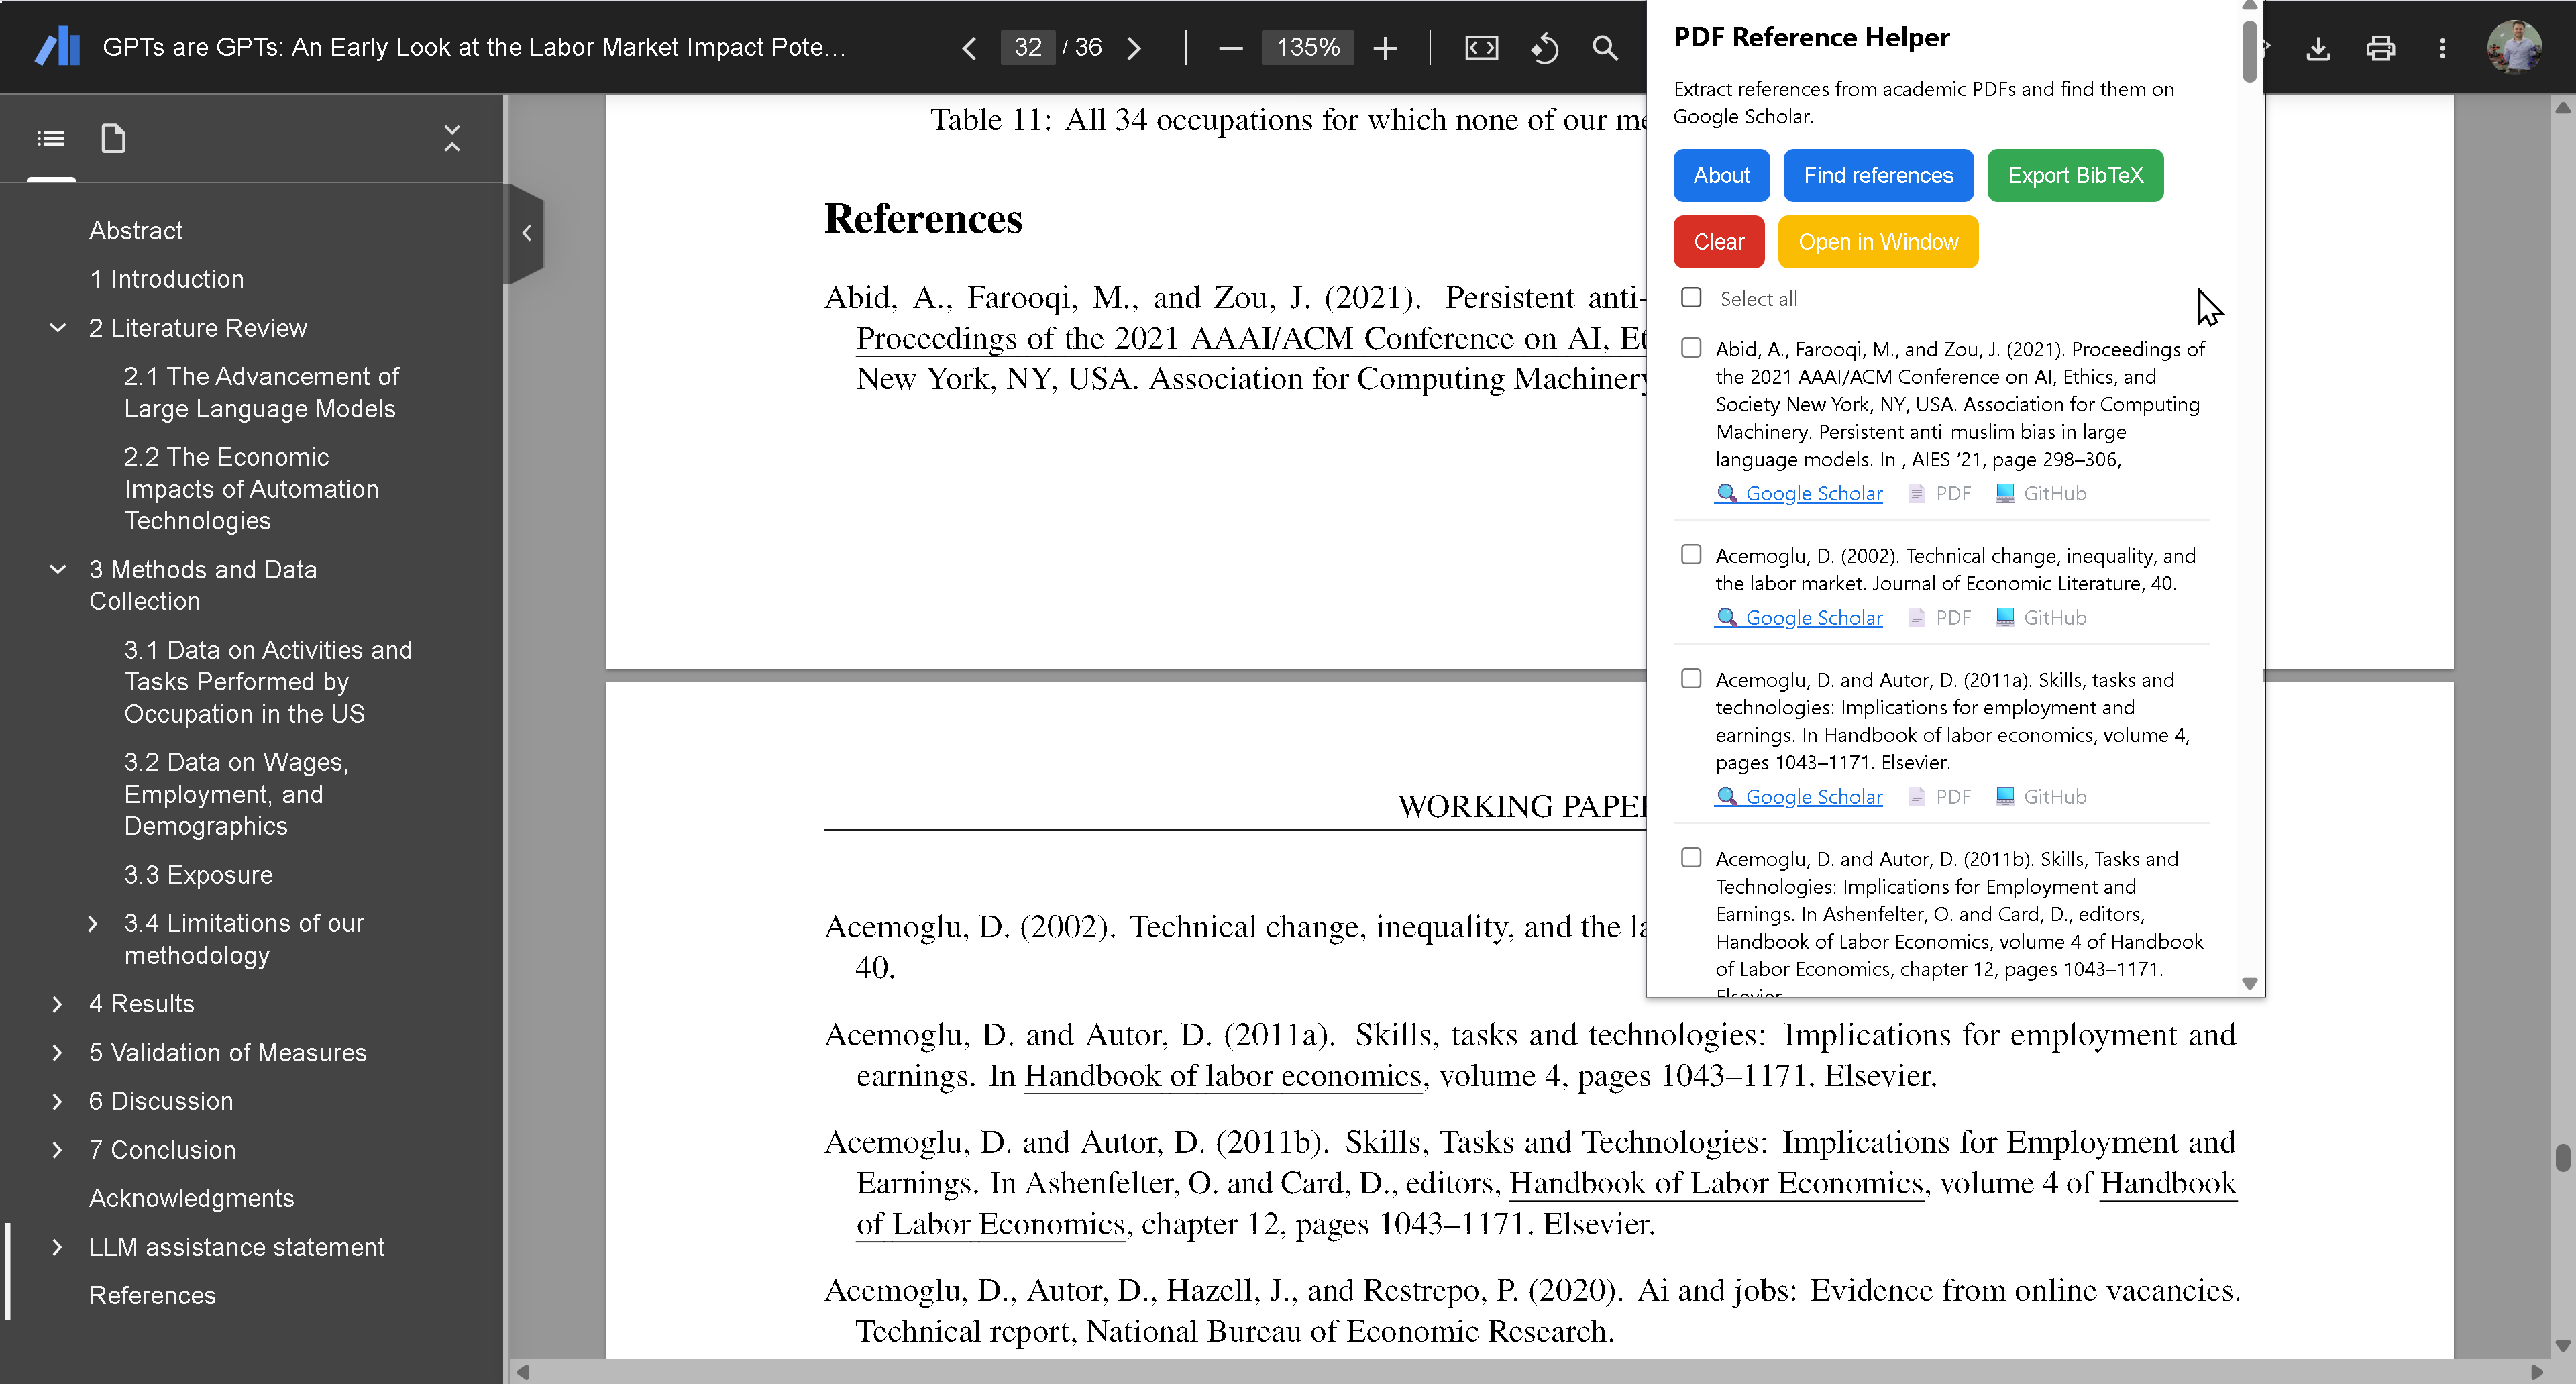
Task: Expand 5 Validation of Measures
Action: click(57, 1052)
